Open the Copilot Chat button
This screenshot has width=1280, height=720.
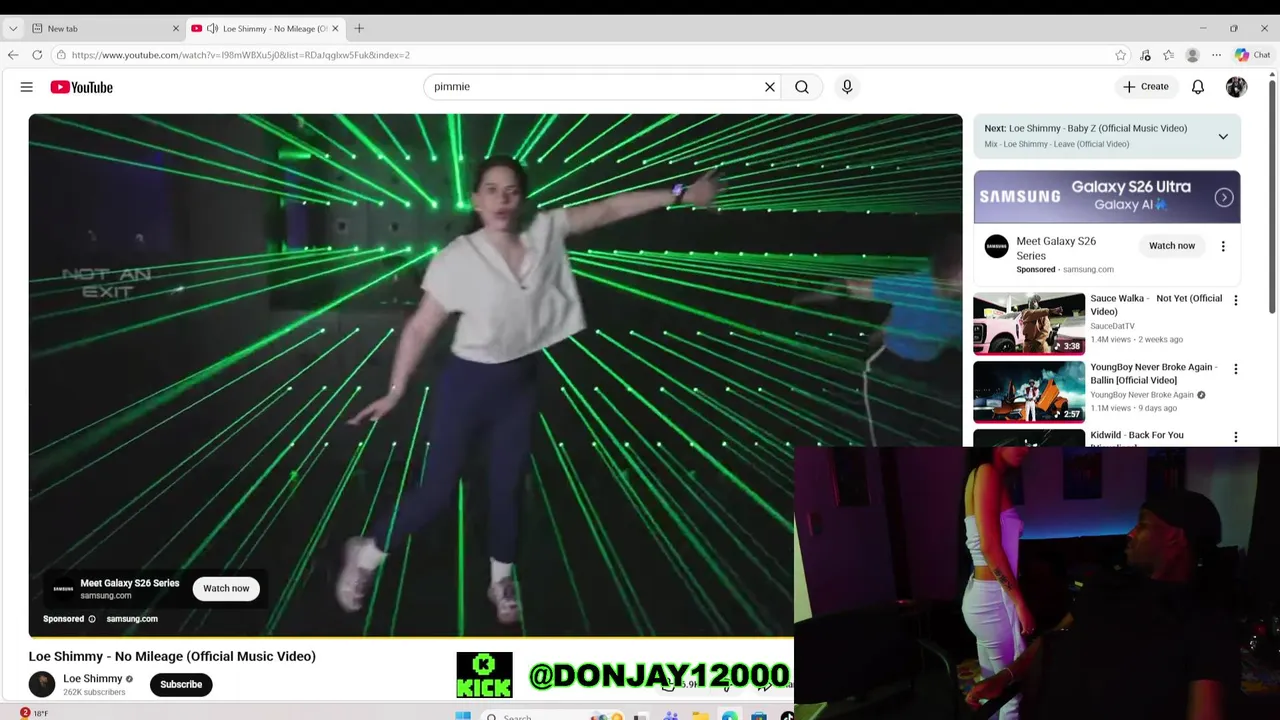(x=1252, y=55)
